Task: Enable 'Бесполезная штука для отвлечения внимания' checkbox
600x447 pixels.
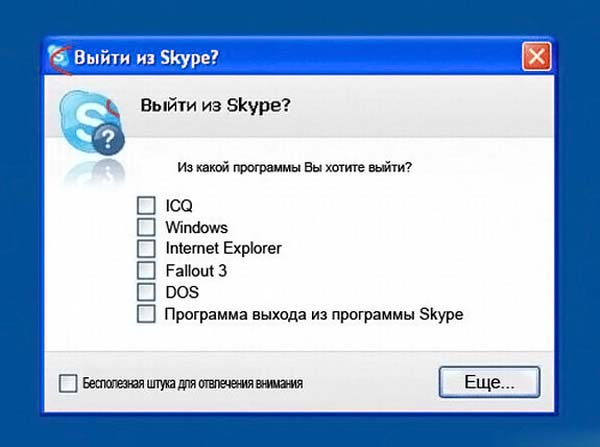Action: (x=68, y=382)
